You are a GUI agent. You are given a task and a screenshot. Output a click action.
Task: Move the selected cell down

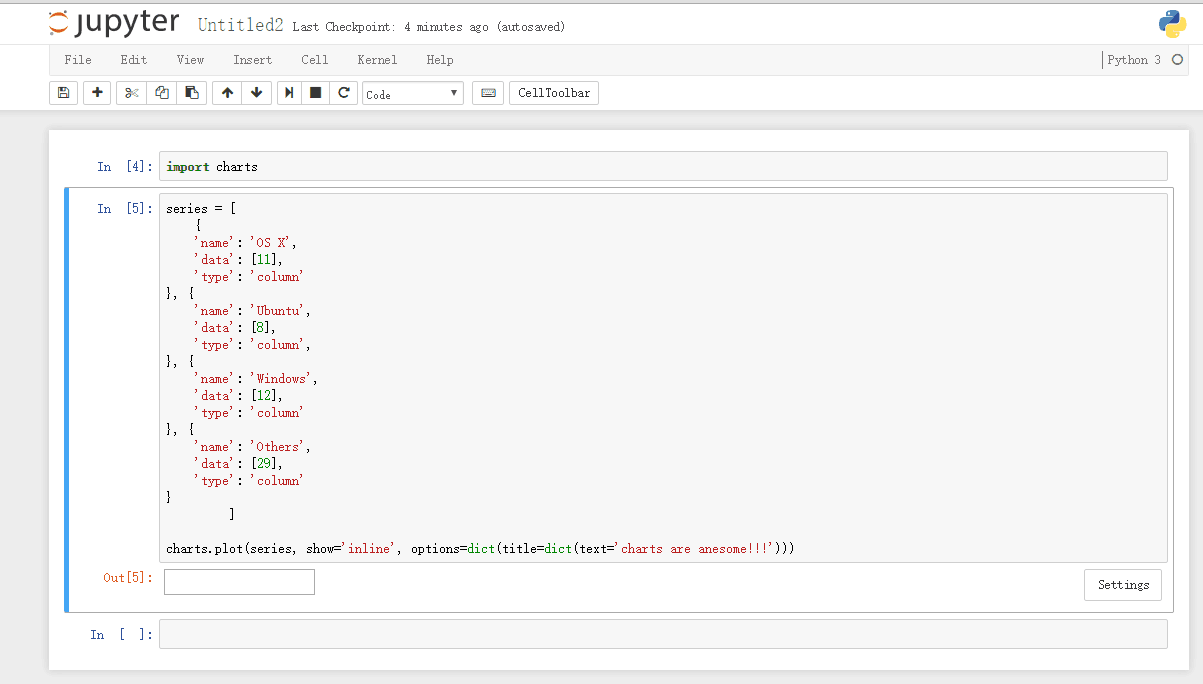pyautogui.click(x=257, y=93)
